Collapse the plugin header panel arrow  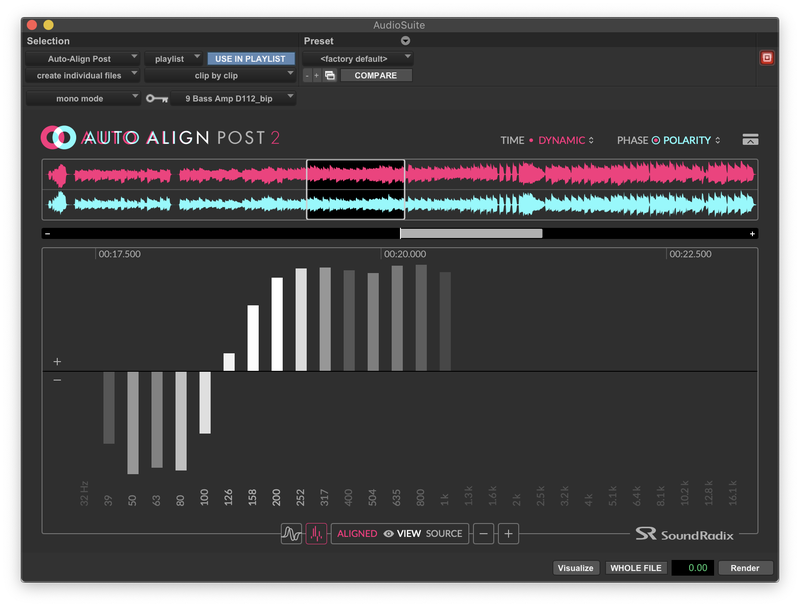(750, 138)
